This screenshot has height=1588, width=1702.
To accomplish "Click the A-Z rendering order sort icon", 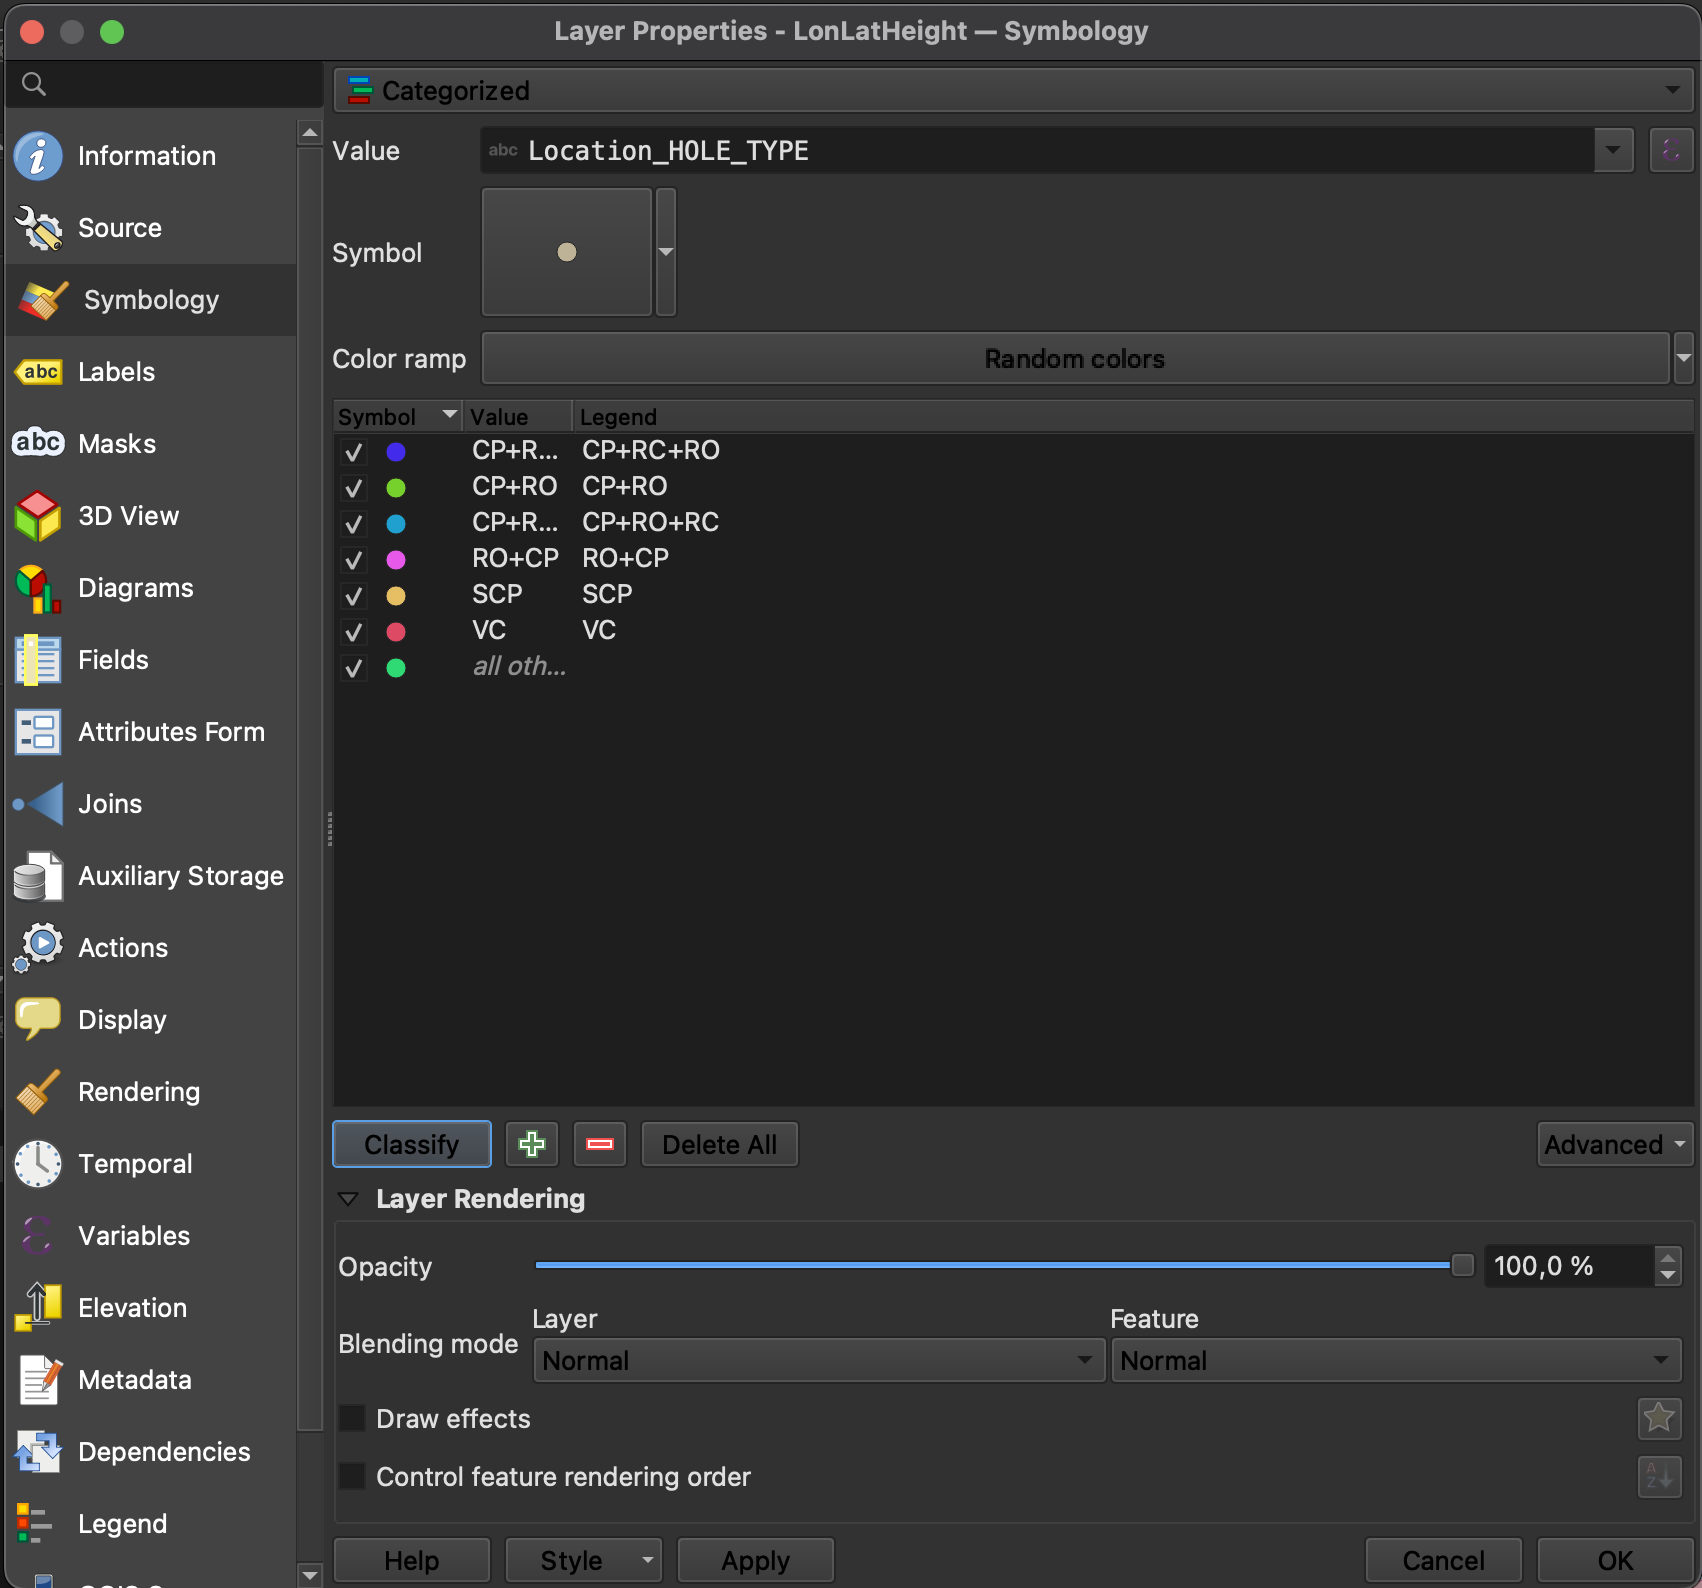I will pyautogui.click(x=1659, y=1477).
